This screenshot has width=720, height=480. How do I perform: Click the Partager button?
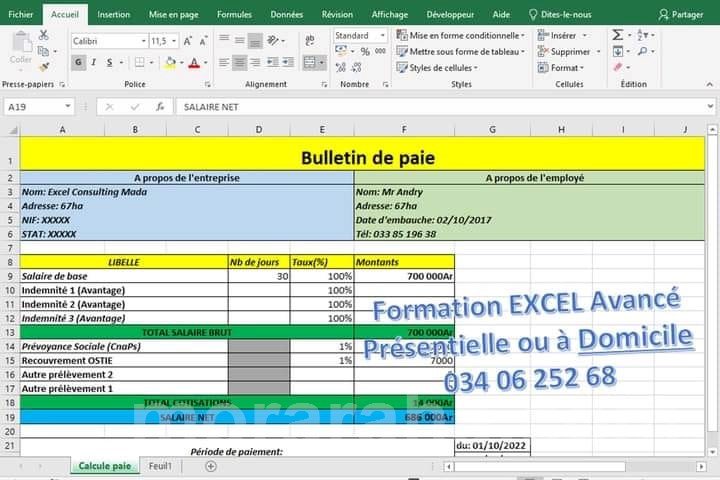[x=680, y=14]
